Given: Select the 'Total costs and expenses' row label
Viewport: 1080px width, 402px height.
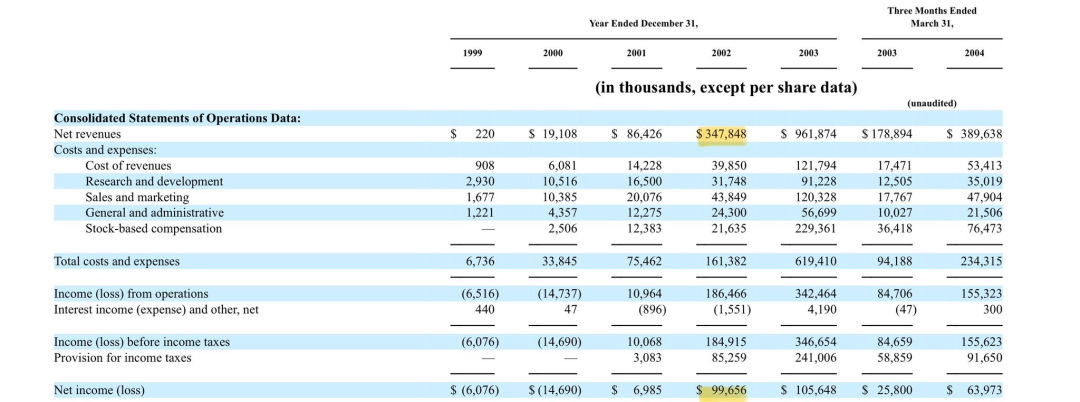Looking at the screenshot, I should (117, 261).
